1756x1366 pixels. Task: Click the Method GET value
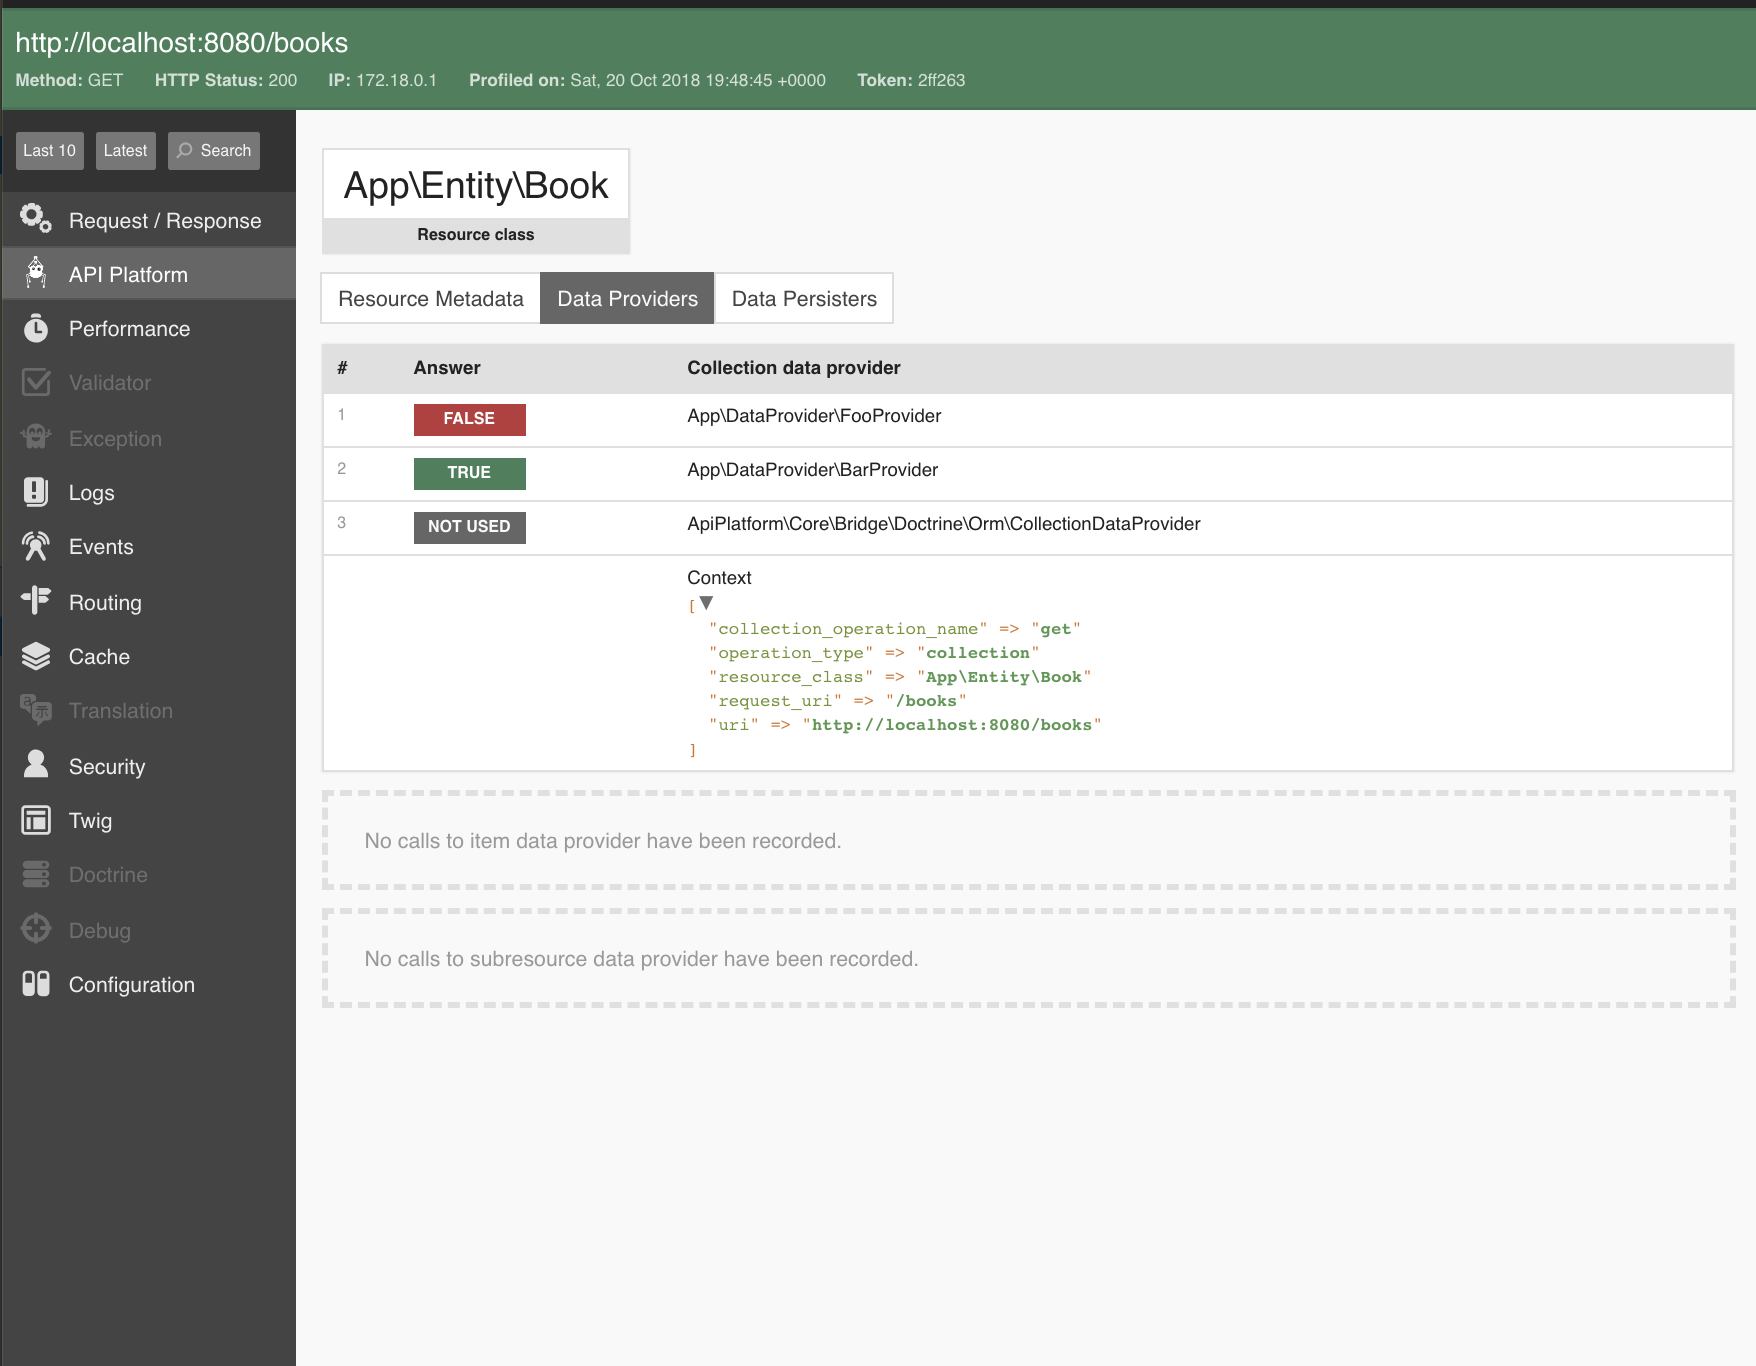tap(105, 80)
